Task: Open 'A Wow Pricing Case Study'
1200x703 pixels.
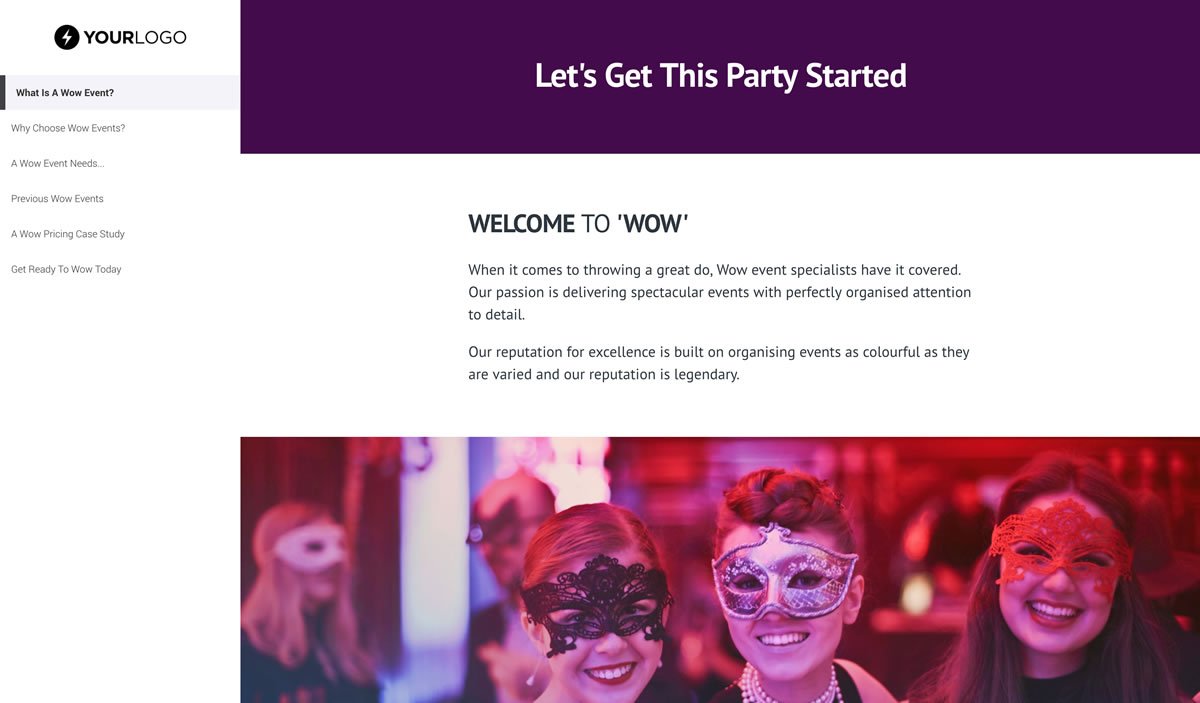Action: click(68, 234)
